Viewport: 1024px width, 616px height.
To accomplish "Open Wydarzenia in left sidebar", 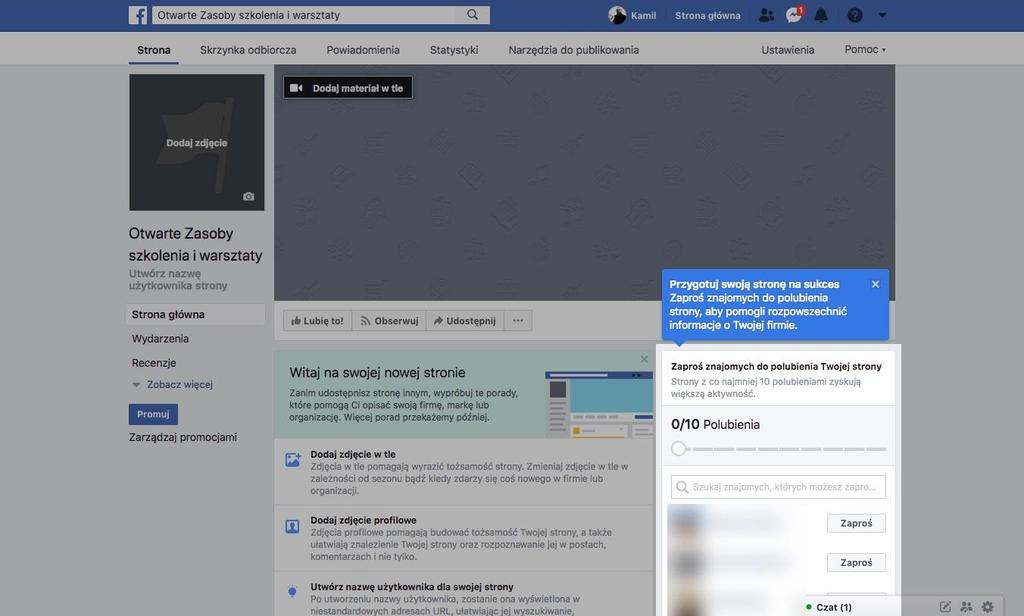I will pyautogui.click(x=160, y=338).
